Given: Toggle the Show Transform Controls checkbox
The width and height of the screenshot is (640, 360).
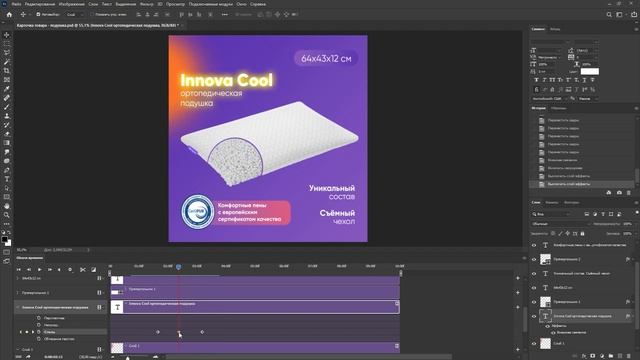Looking at the screenshot, I should click(x=92, y=14).
